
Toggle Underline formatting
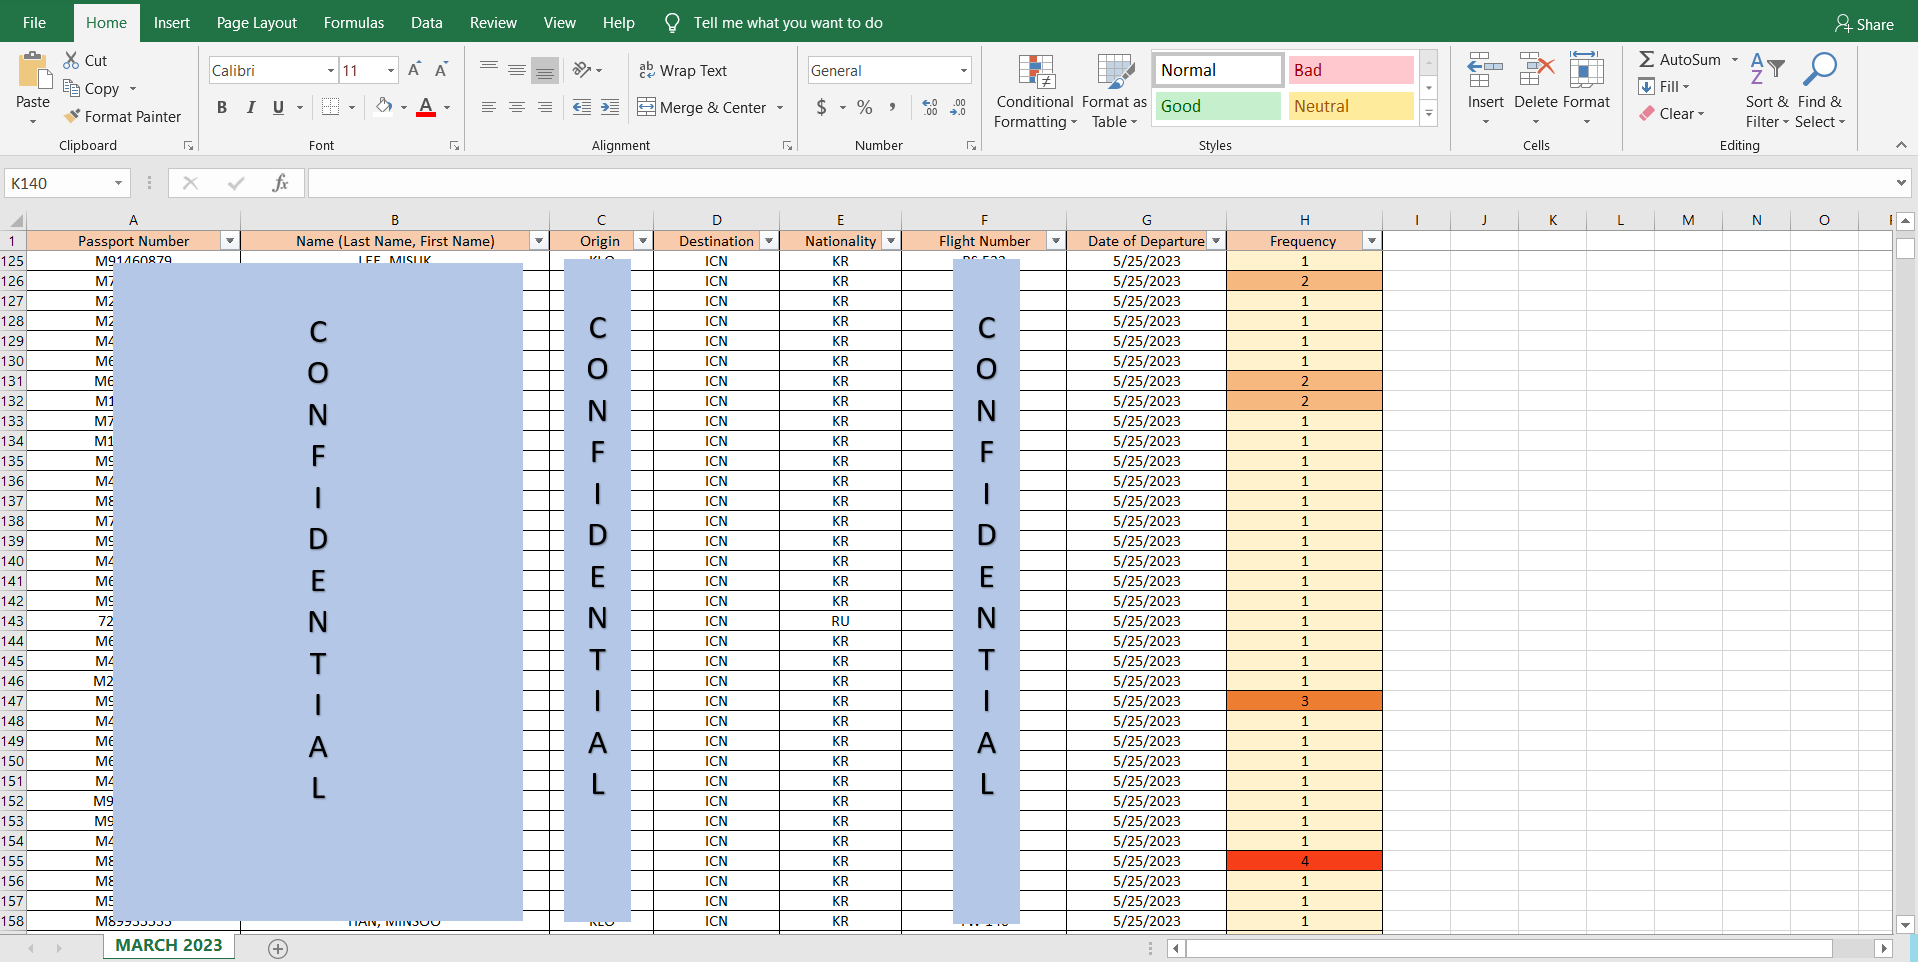(278, 107)
